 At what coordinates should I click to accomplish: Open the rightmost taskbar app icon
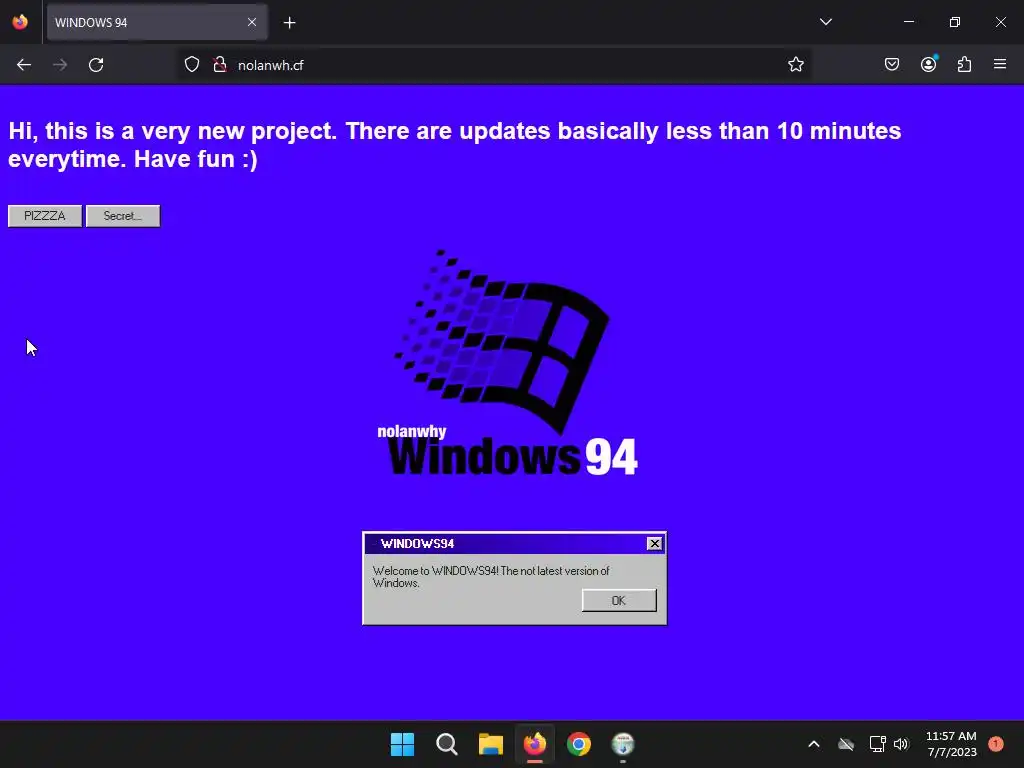[x=623, y=744]
